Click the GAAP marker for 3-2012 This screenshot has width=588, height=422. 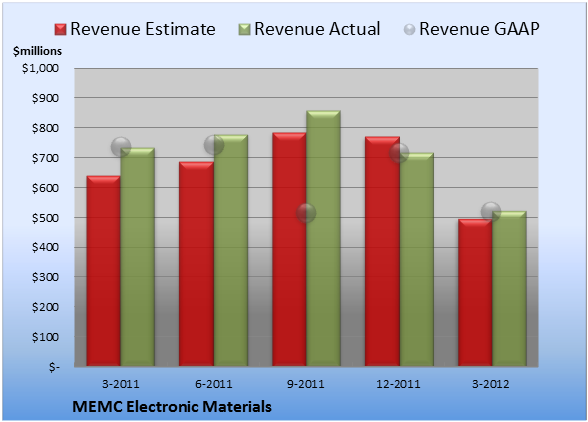click(x=491, y=212)
